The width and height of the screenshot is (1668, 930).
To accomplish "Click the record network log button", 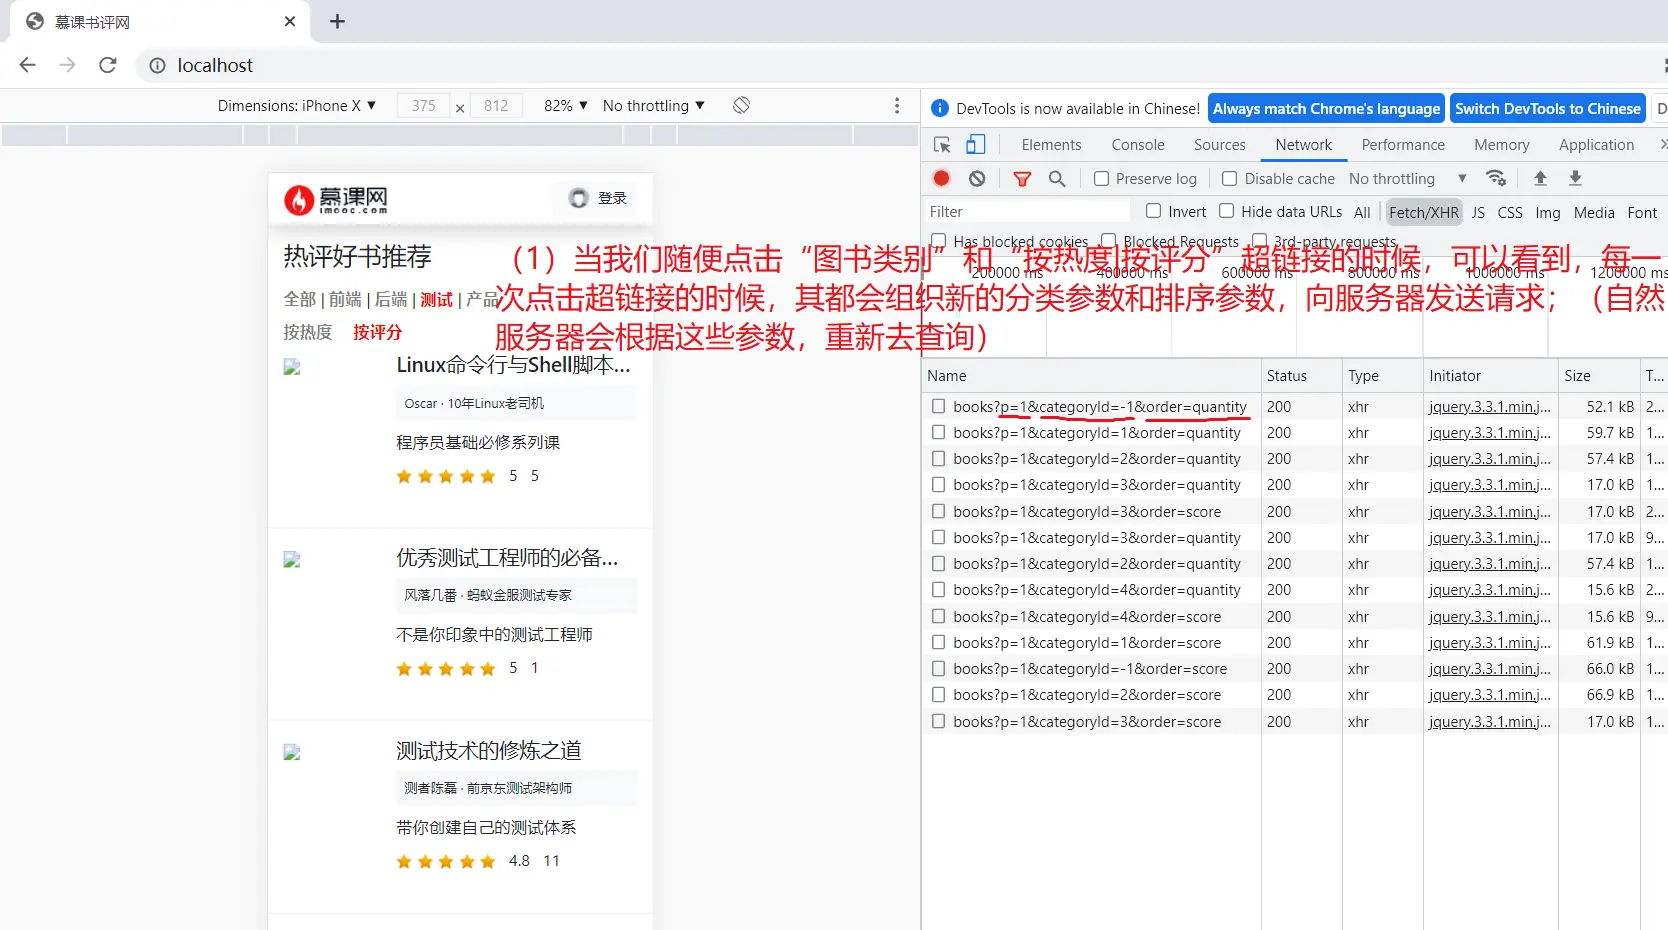I will (941, 178).
